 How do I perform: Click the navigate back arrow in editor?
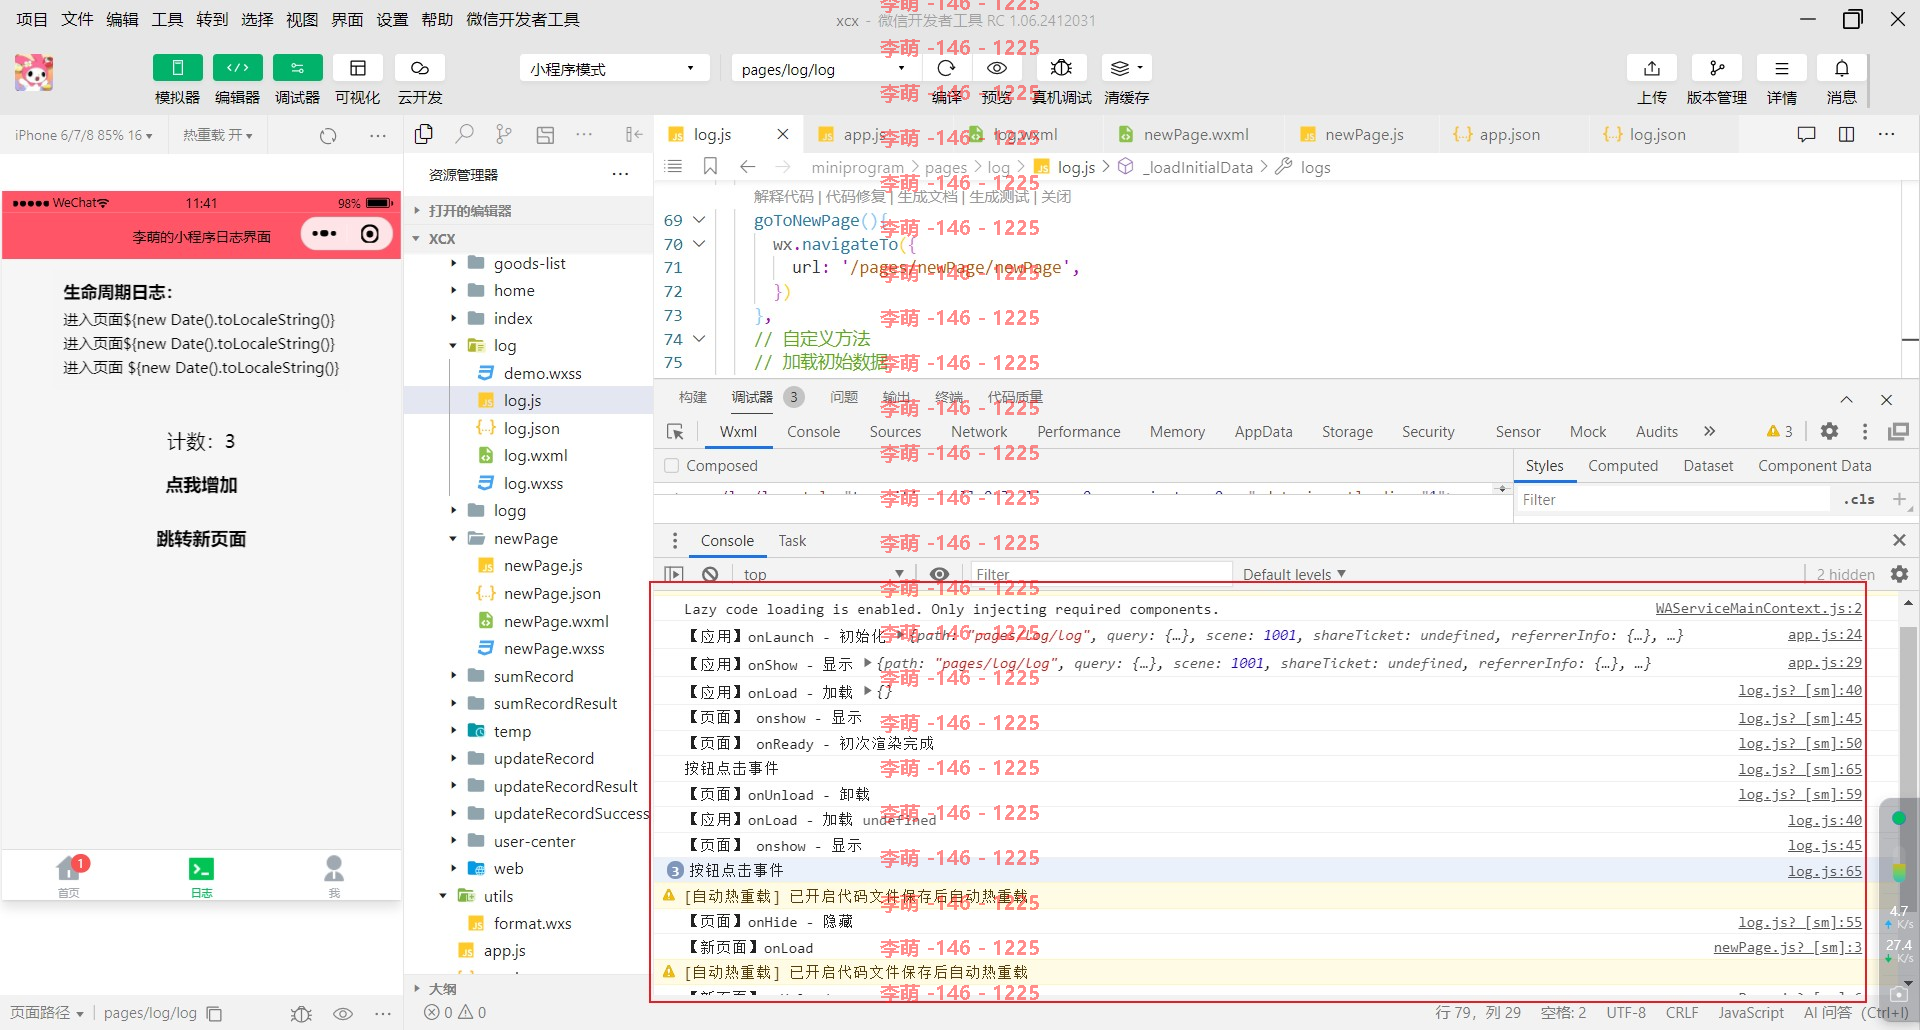[747, 166]
